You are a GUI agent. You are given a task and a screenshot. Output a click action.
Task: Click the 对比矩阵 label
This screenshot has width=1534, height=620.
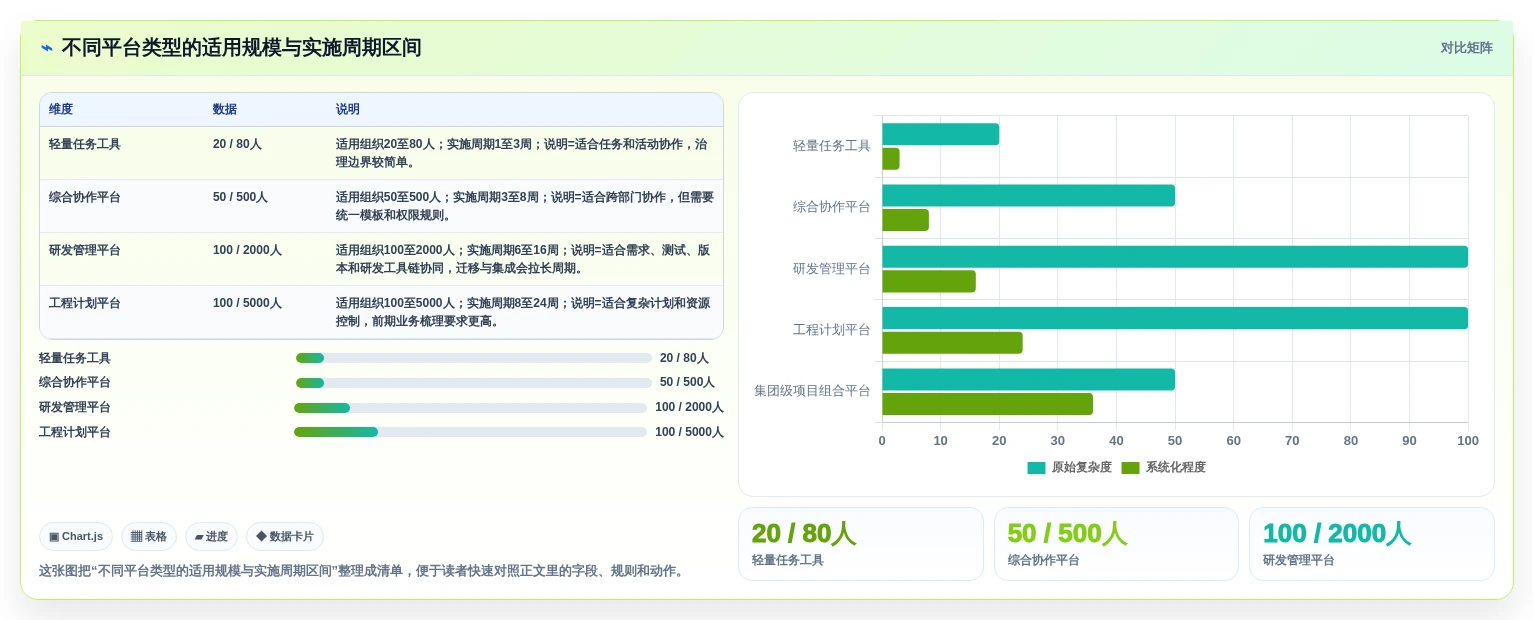tap(1466, 48)
